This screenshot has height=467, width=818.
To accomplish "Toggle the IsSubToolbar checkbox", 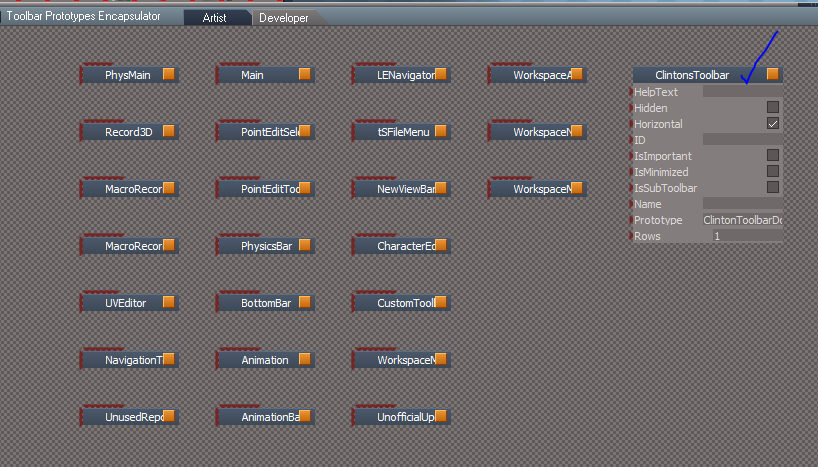I will coord(773,187).
